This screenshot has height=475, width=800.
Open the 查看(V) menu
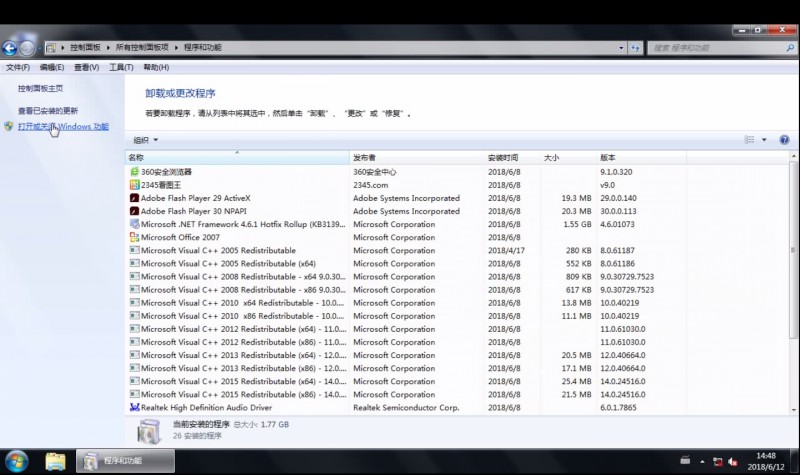pos(86,67)
